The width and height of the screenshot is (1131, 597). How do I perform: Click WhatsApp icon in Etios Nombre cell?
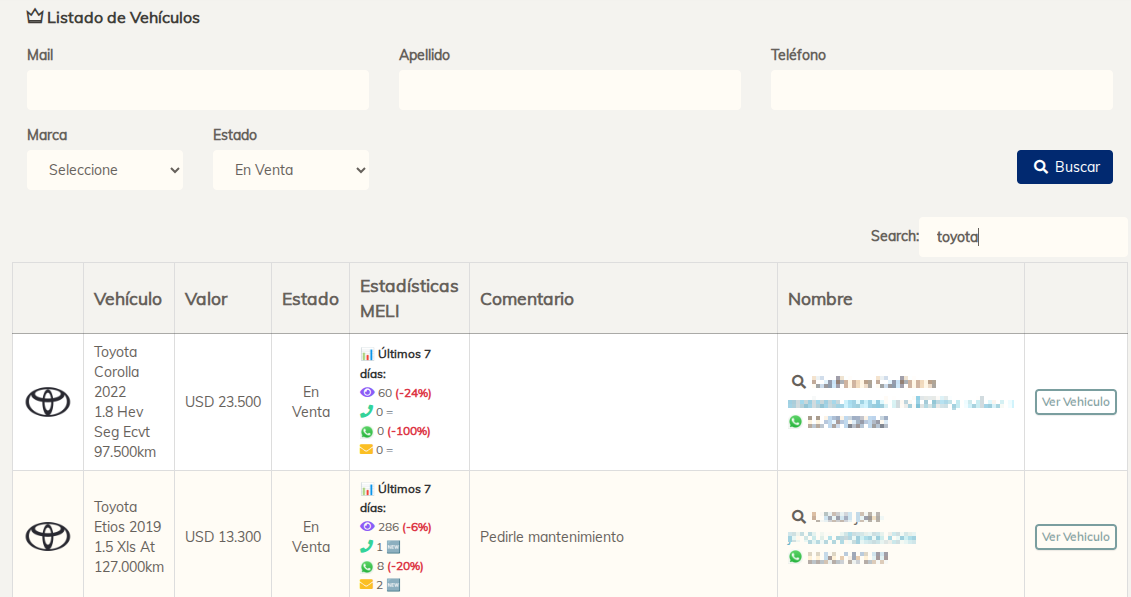(x=796, y=556)
